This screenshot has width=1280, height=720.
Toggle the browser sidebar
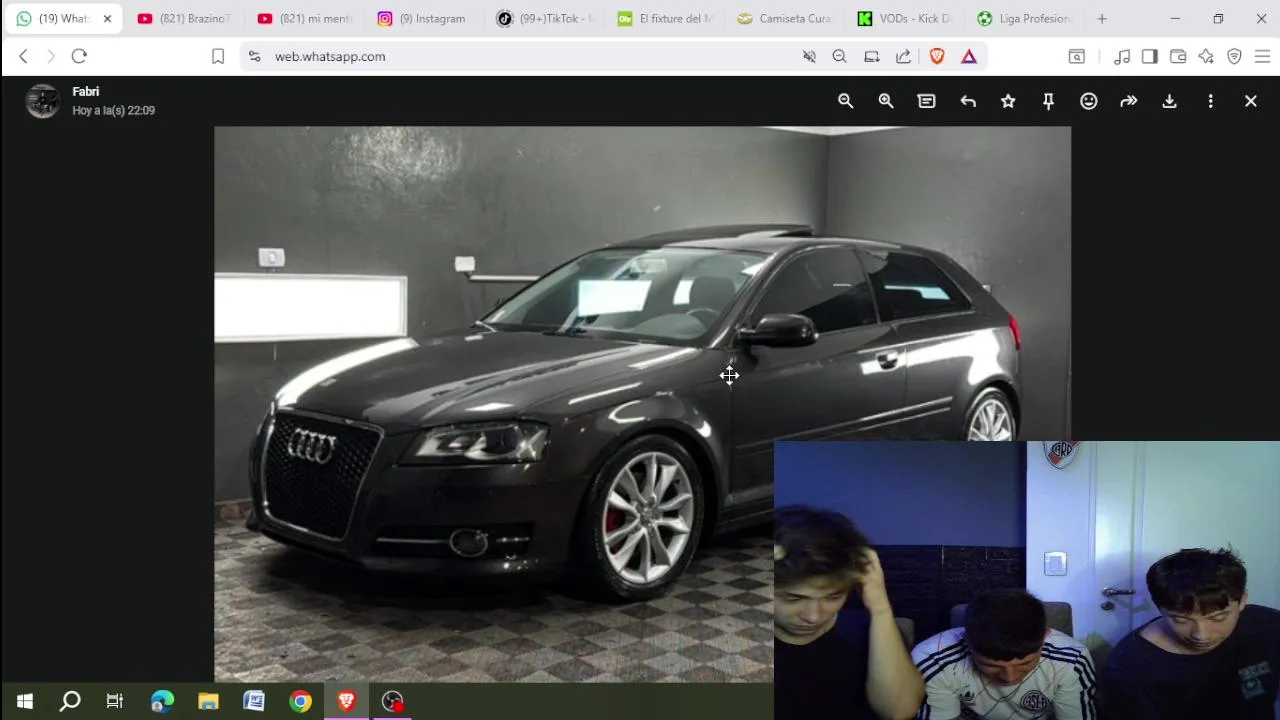coord(1150,56)
